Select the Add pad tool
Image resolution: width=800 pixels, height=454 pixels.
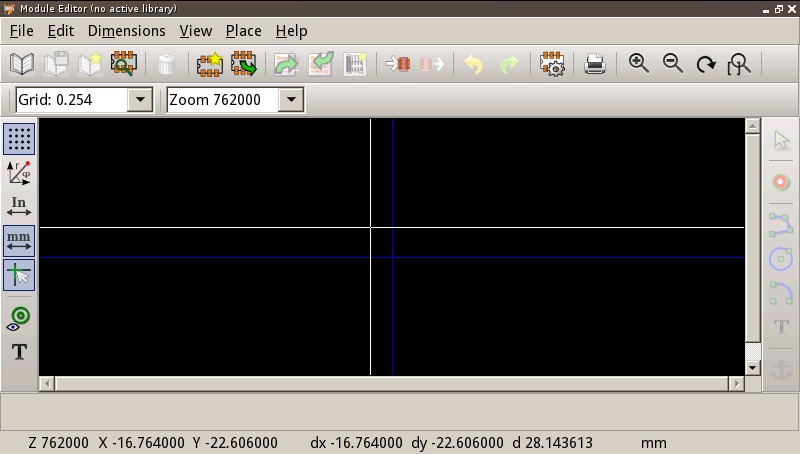click(781, 182)
